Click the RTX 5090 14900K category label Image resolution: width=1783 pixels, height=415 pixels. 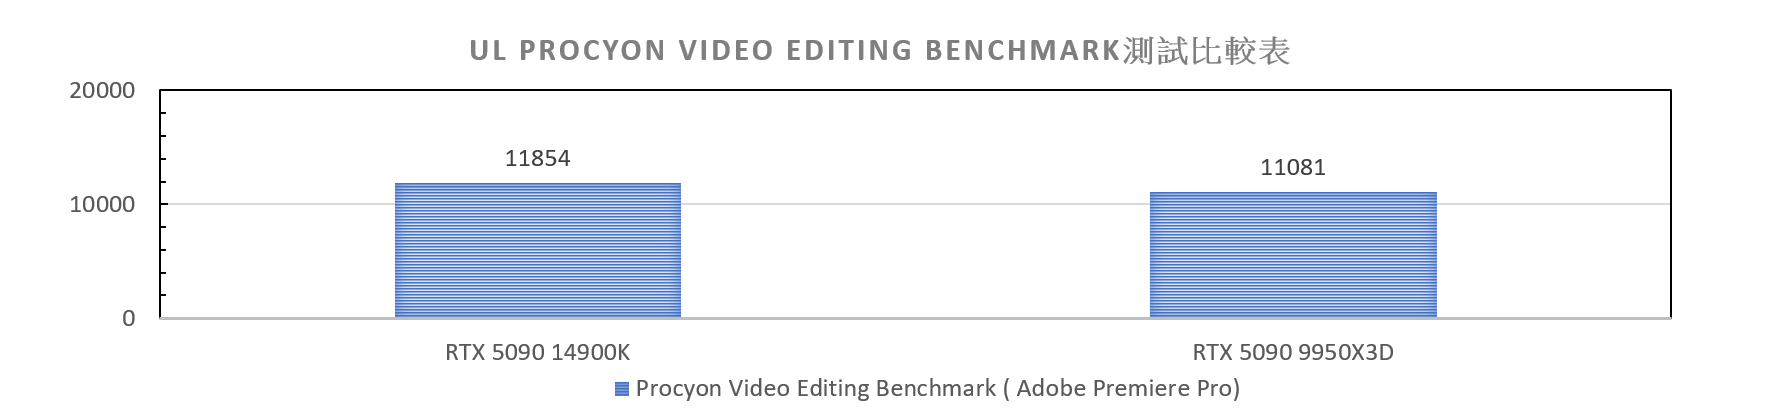pos(538,353)
